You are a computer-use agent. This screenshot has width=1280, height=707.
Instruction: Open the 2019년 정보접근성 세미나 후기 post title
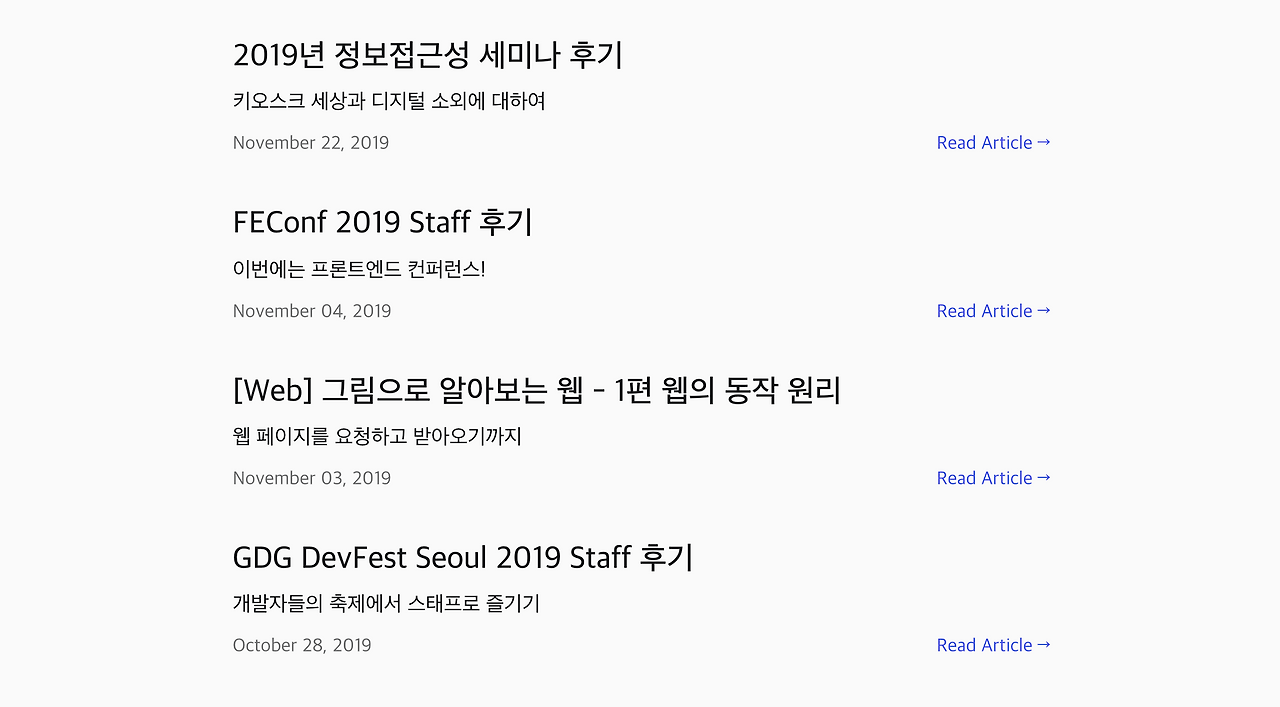(428, 54)
